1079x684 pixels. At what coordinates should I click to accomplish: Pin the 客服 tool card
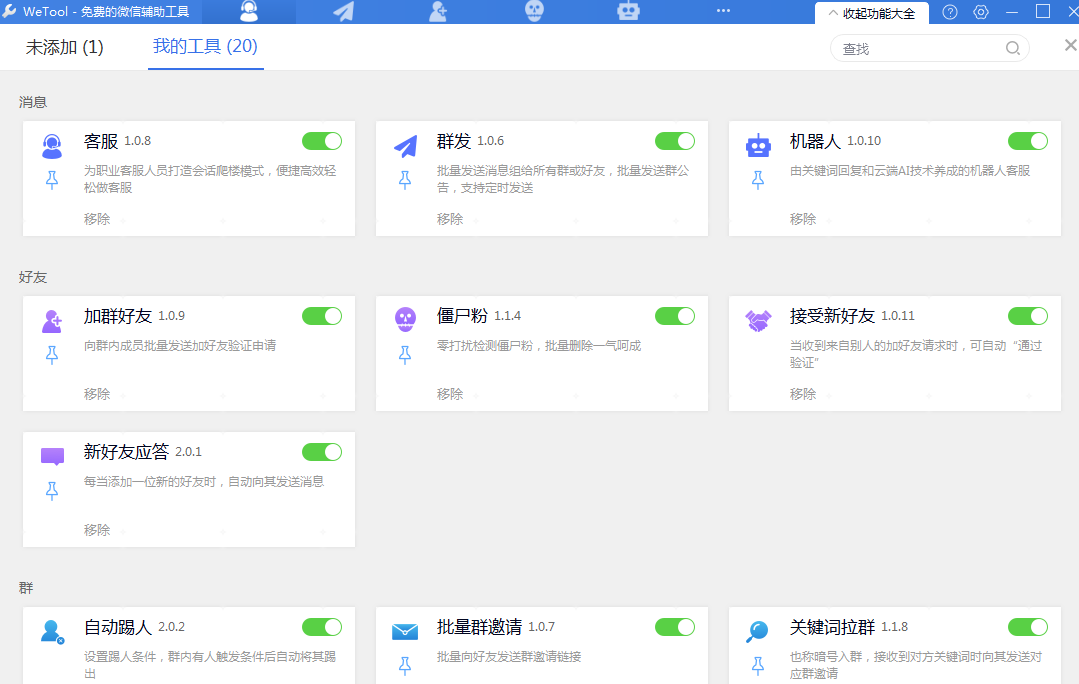[52, 180]
